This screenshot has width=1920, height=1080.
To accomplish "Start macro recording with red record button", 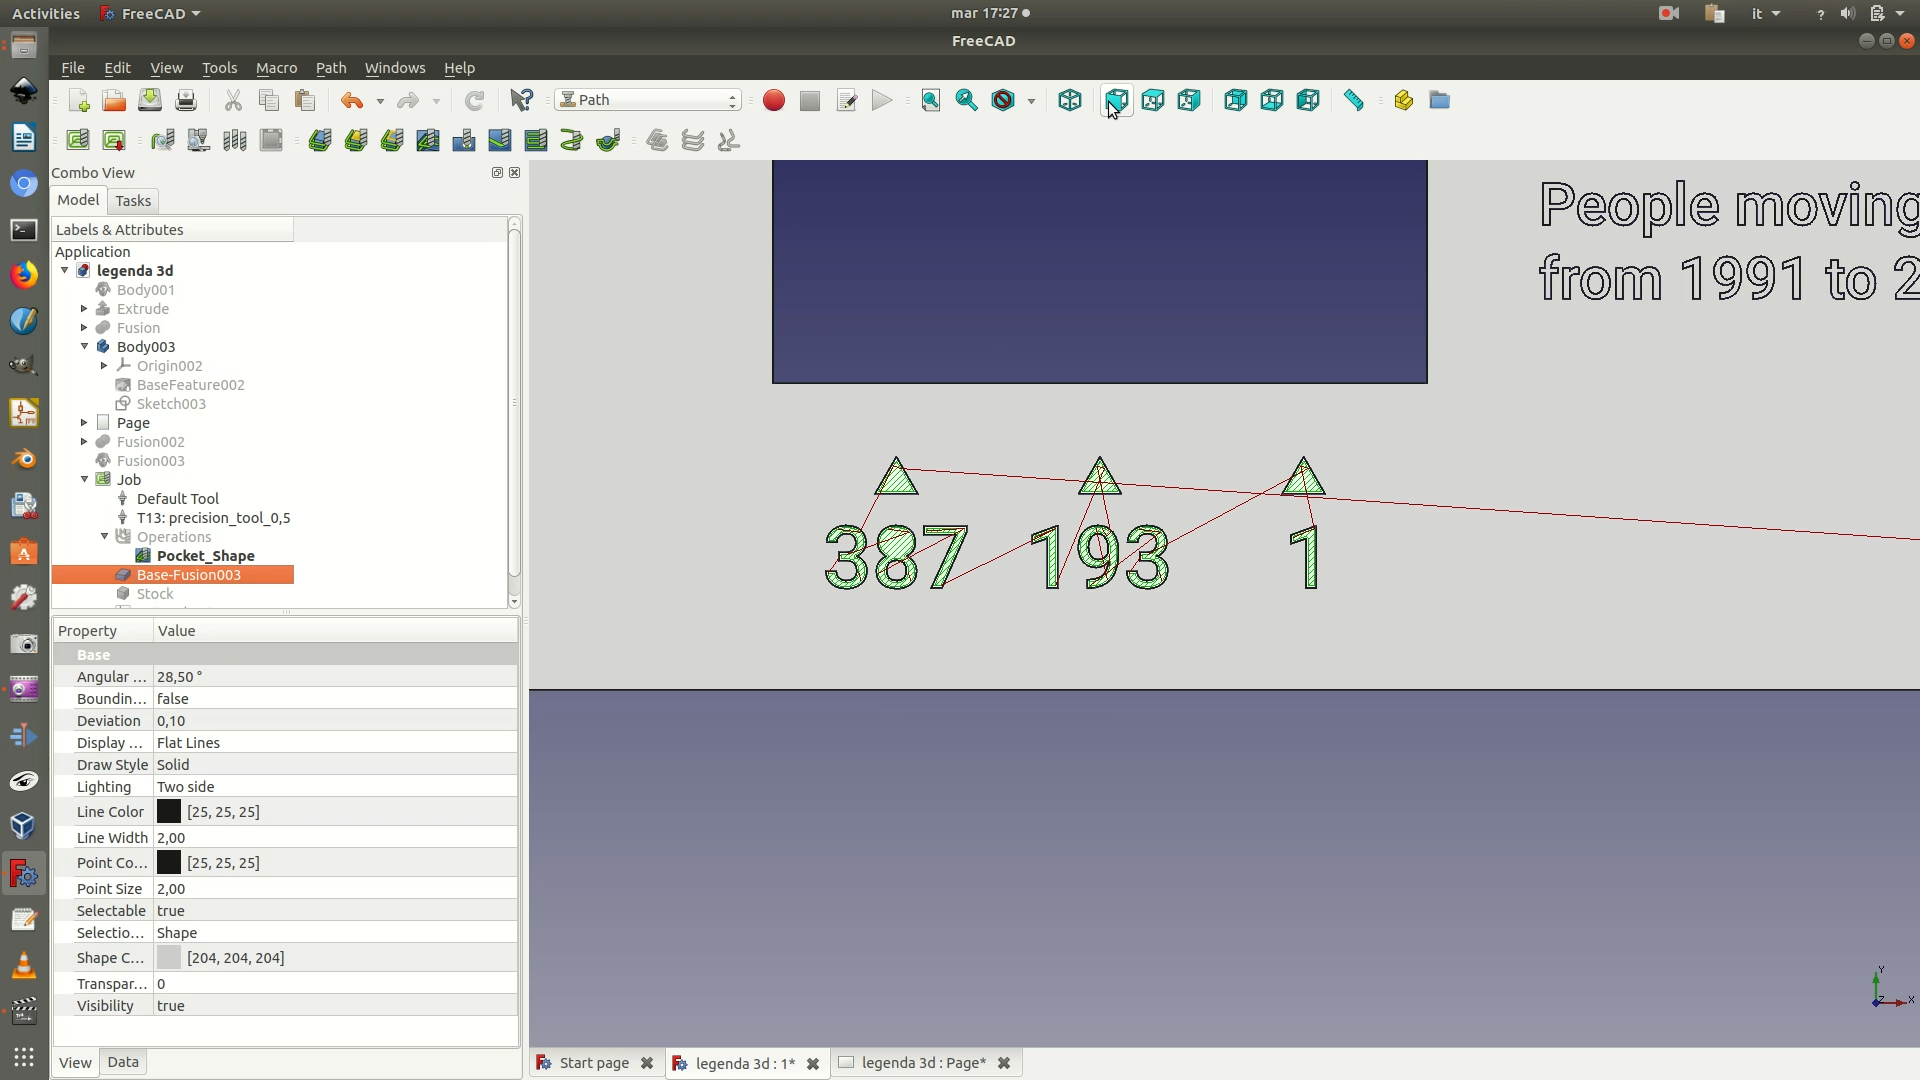I will pos(773,100).
